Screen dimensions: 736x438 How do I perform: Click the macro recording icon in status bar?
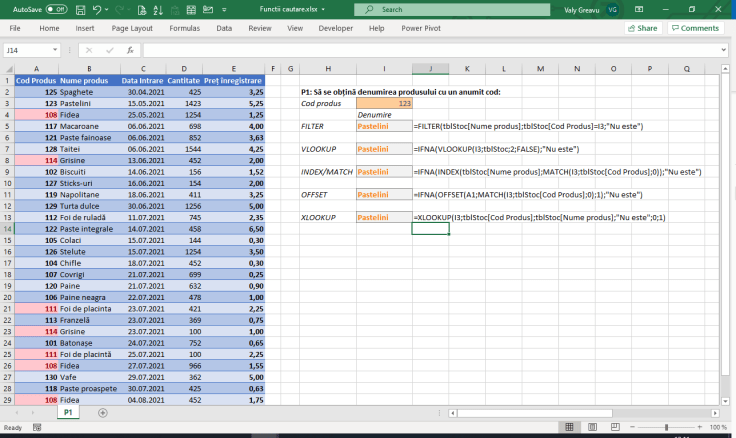pos(39,427)
